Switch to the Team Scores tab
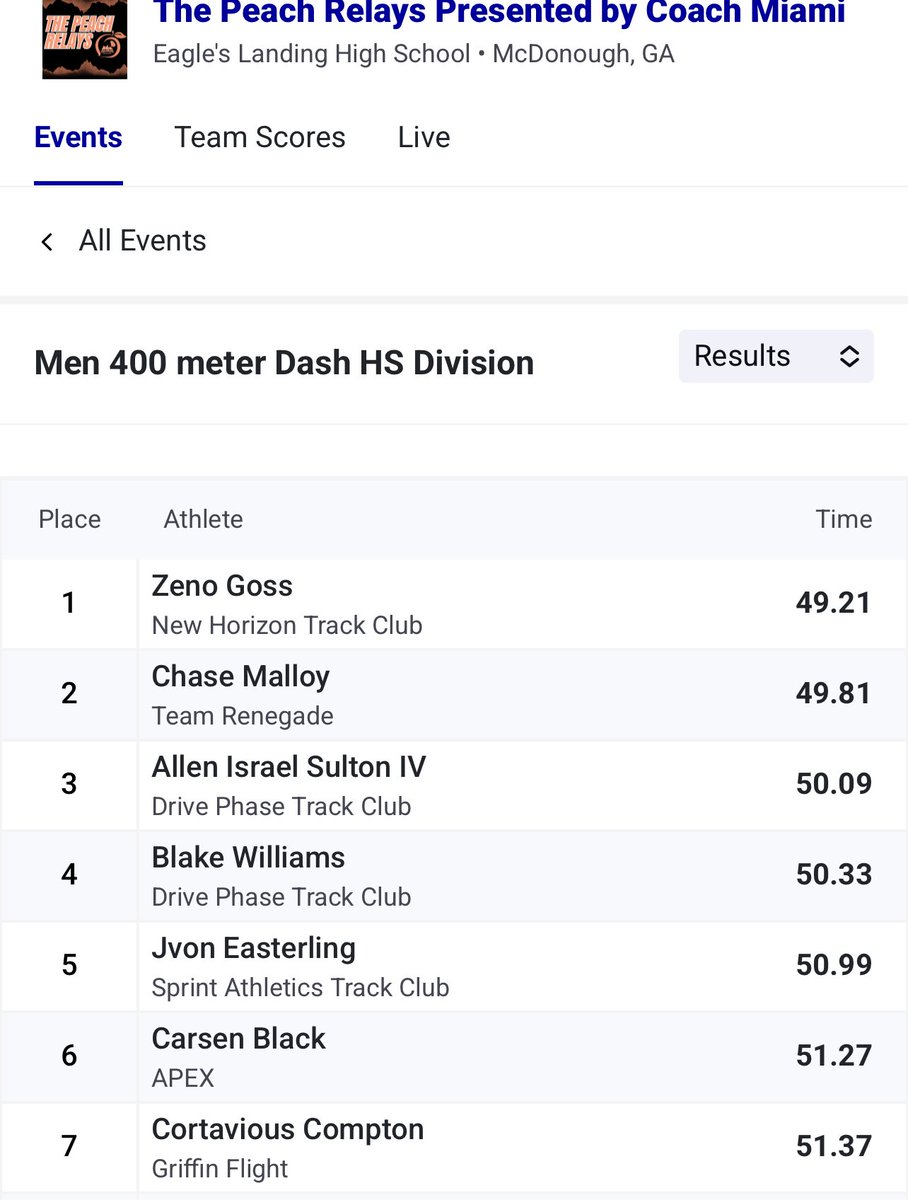This screenshot has width=908, height=1200. tap(260, 137)
